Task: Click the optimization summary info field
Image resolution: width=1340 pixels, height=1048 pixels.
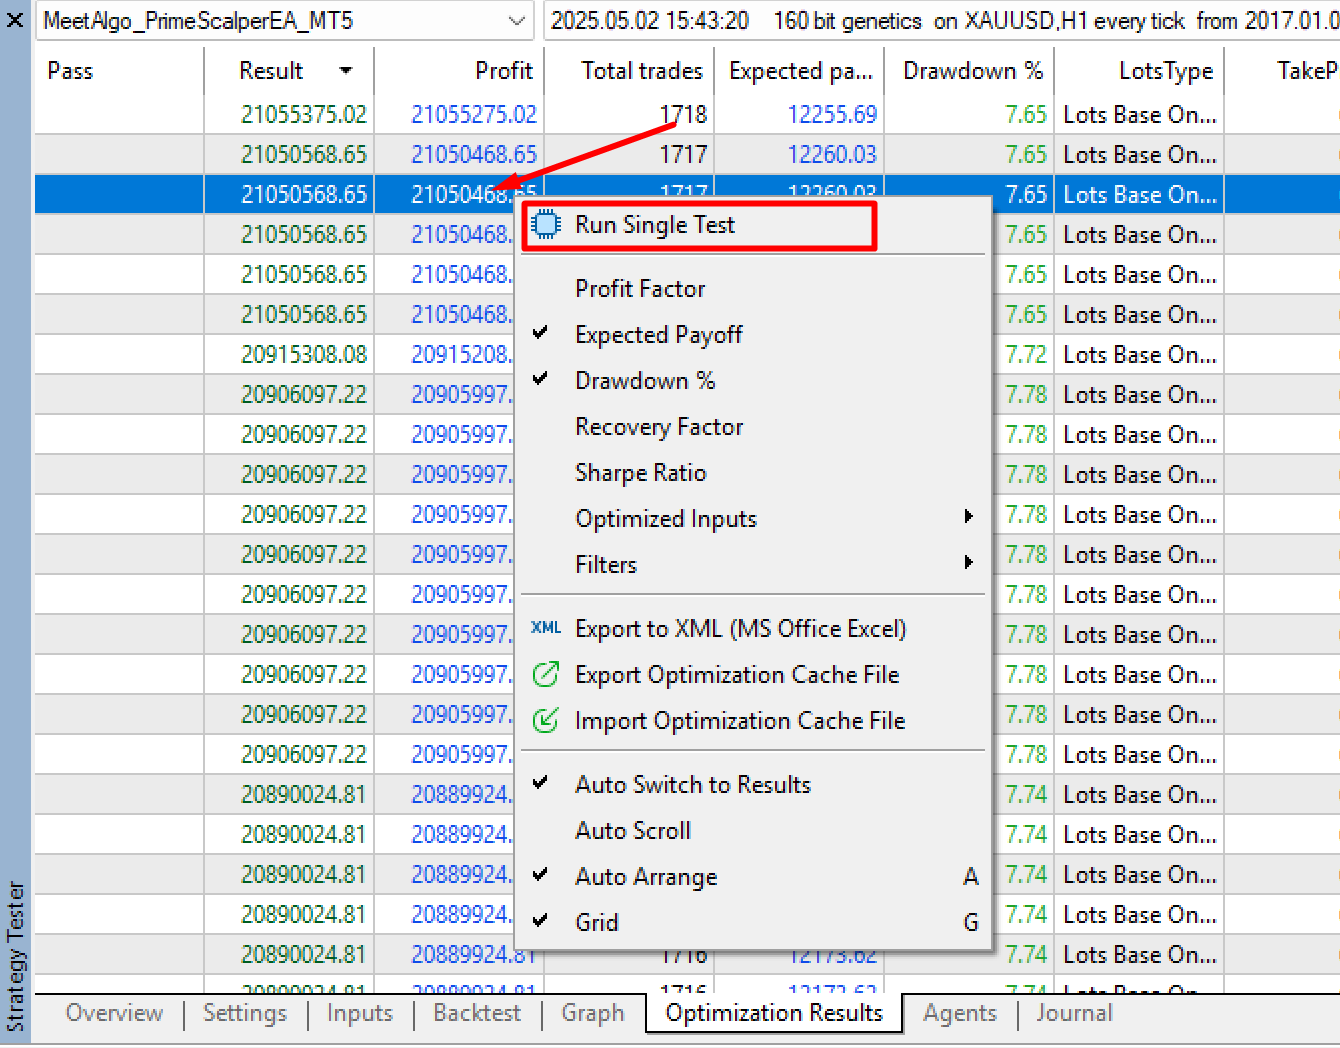Action: pyautogui.click(x=942, y=21)
